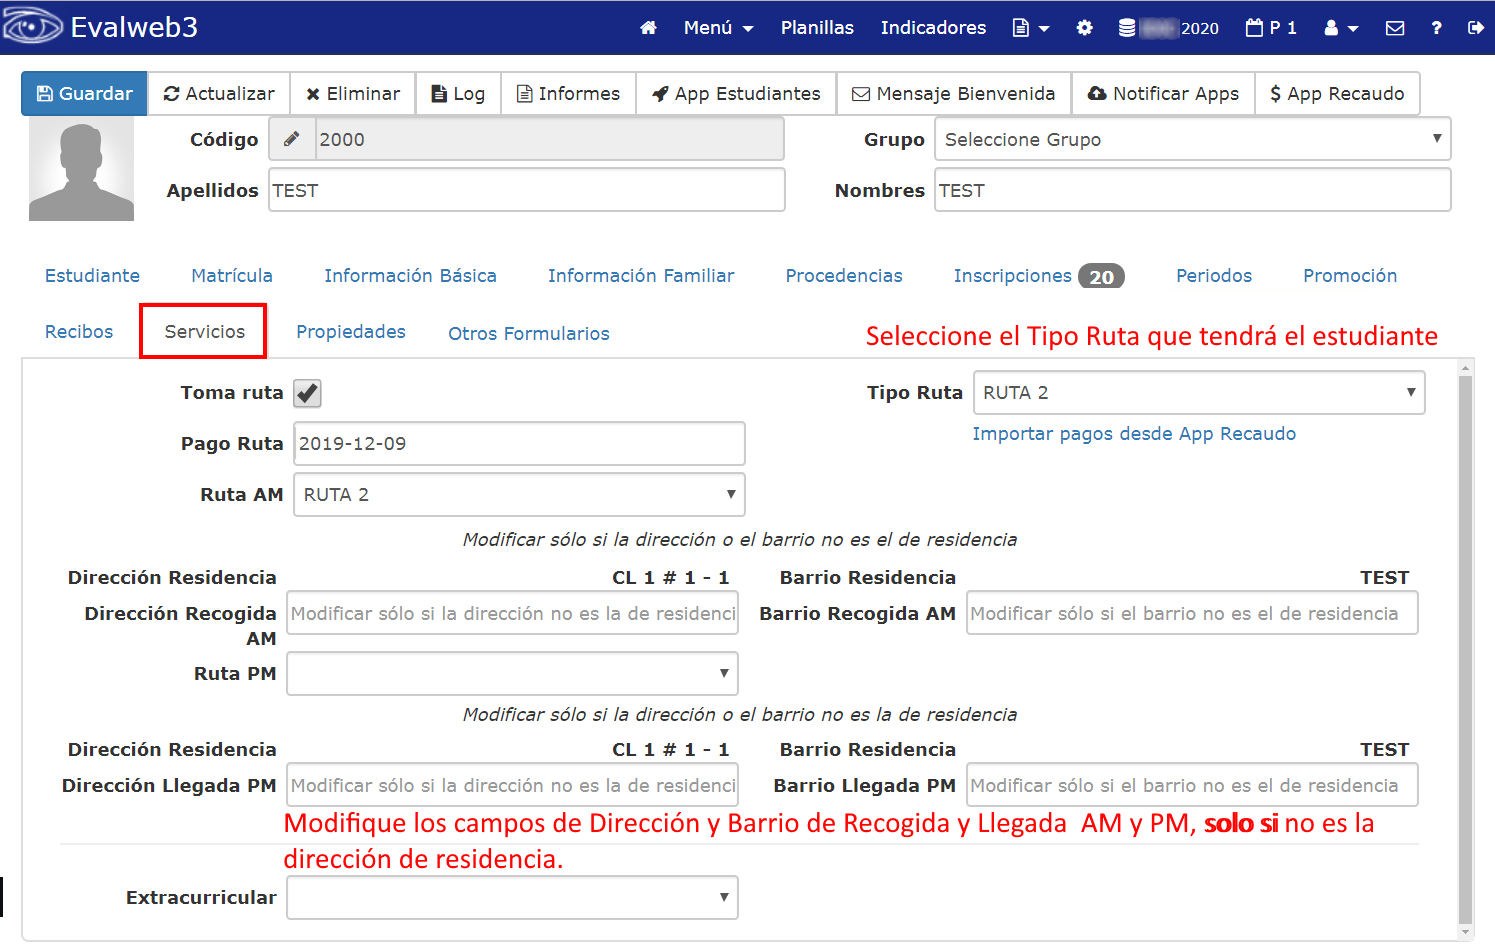Open the Tipo Ruta dropdown
This screenshot has height=952, width=1495.
click(x=1197, y=392)
